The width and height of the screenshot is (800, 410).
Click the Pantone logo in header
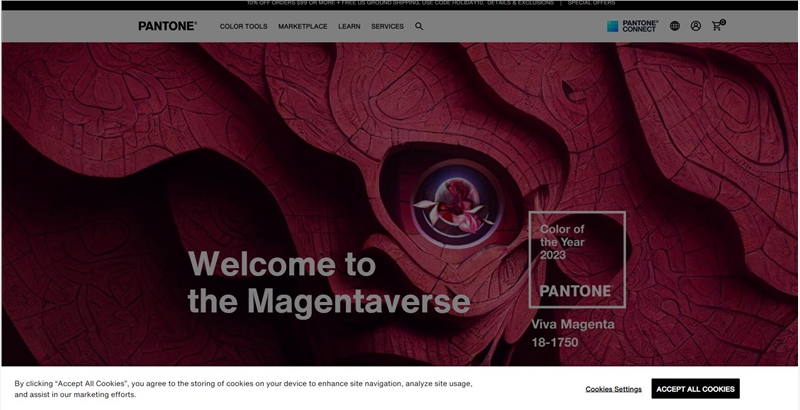(x=167, y=26)
